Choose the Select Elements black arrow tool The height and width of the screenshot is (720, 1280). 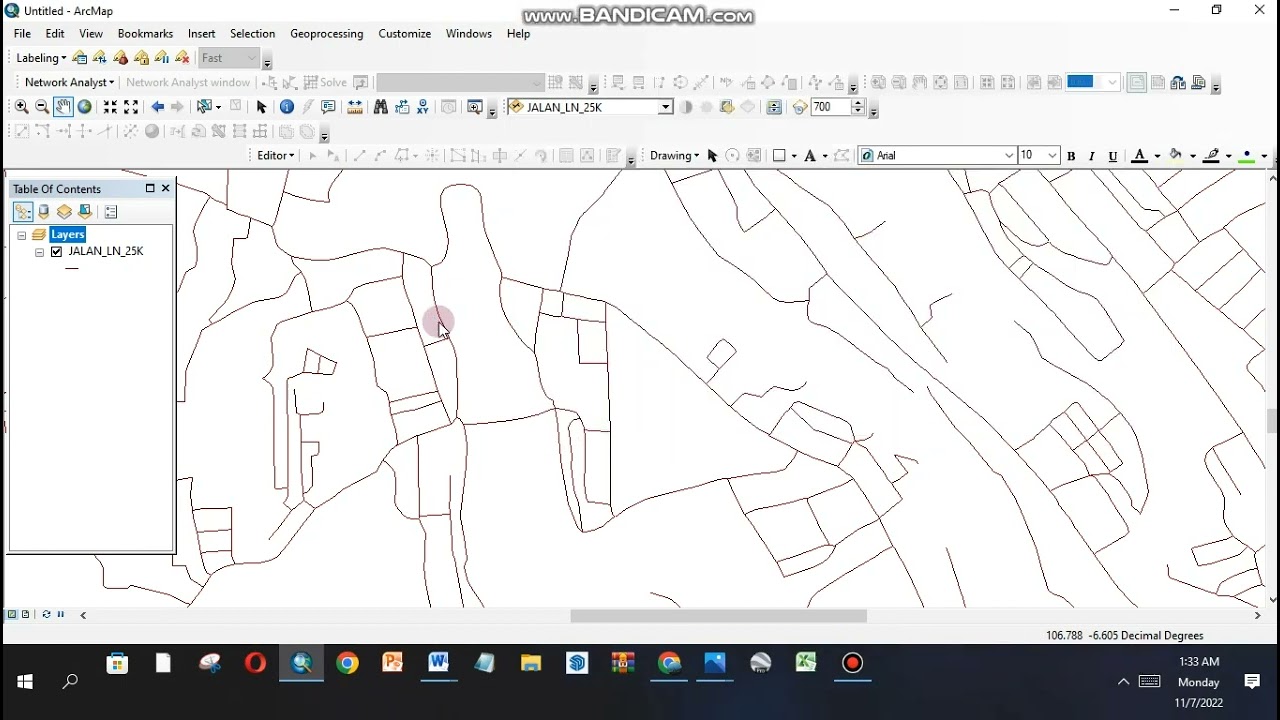[x=261, y=107]
